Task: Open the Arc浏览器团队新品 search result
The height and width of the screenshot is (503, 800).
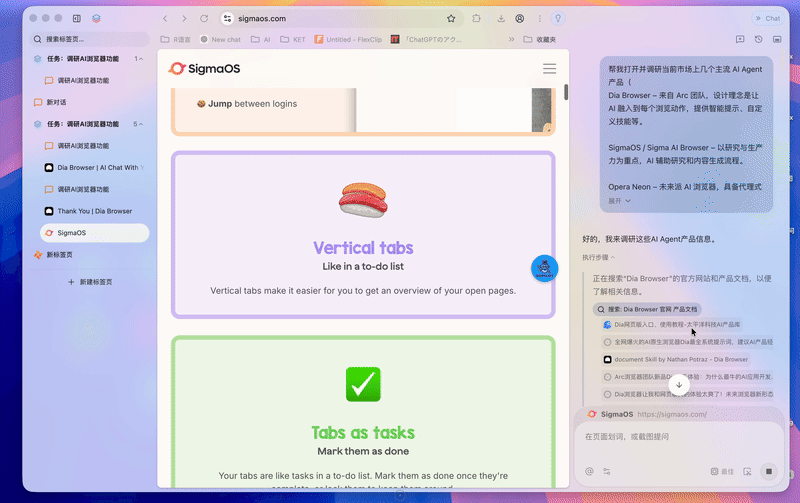Action: click(x=688, y=377)
